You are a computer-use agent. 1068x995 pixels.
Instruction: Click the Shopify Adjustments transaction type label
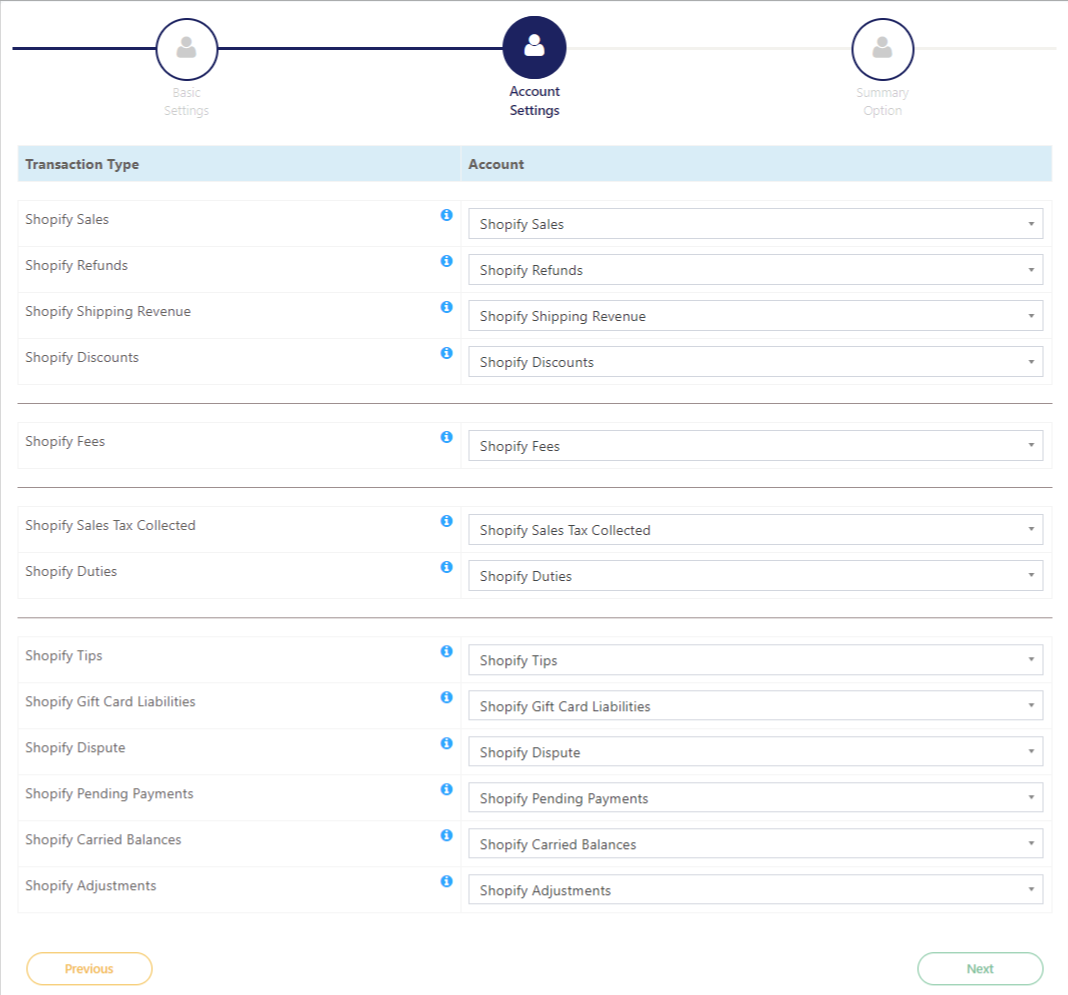(91, 885)
